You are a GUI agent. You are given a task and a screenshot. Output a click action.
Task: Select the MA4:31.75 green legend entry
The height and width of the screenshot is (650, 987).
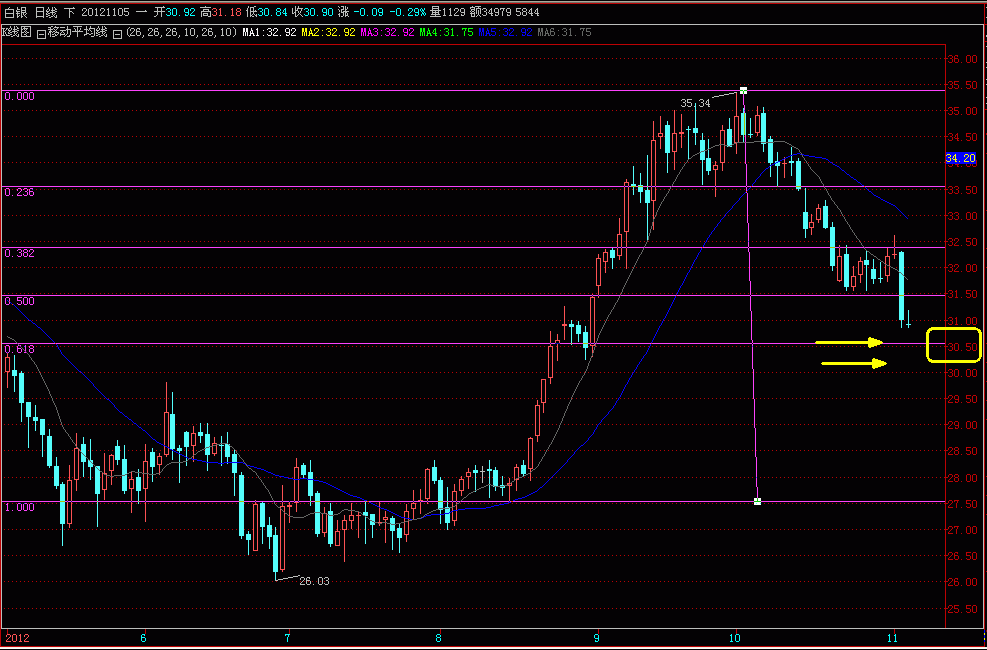[x=446, y=33]
